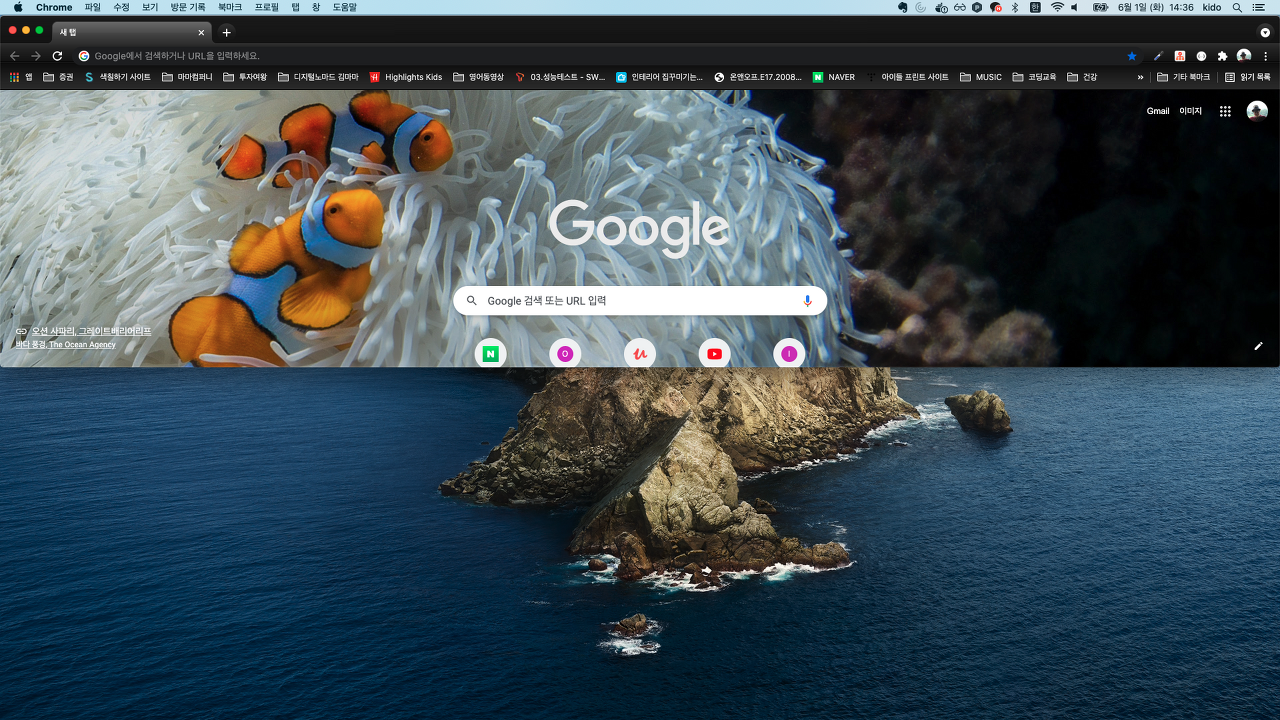Reload the page with the refresh icon
1280x720 pixels.
tap(57, 56)
